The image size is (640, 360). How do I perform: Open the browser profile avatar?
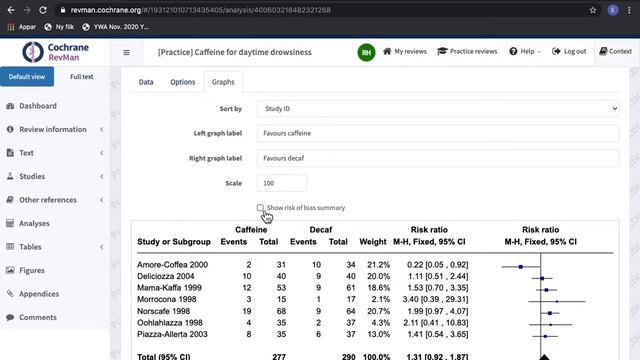[613, 10]
